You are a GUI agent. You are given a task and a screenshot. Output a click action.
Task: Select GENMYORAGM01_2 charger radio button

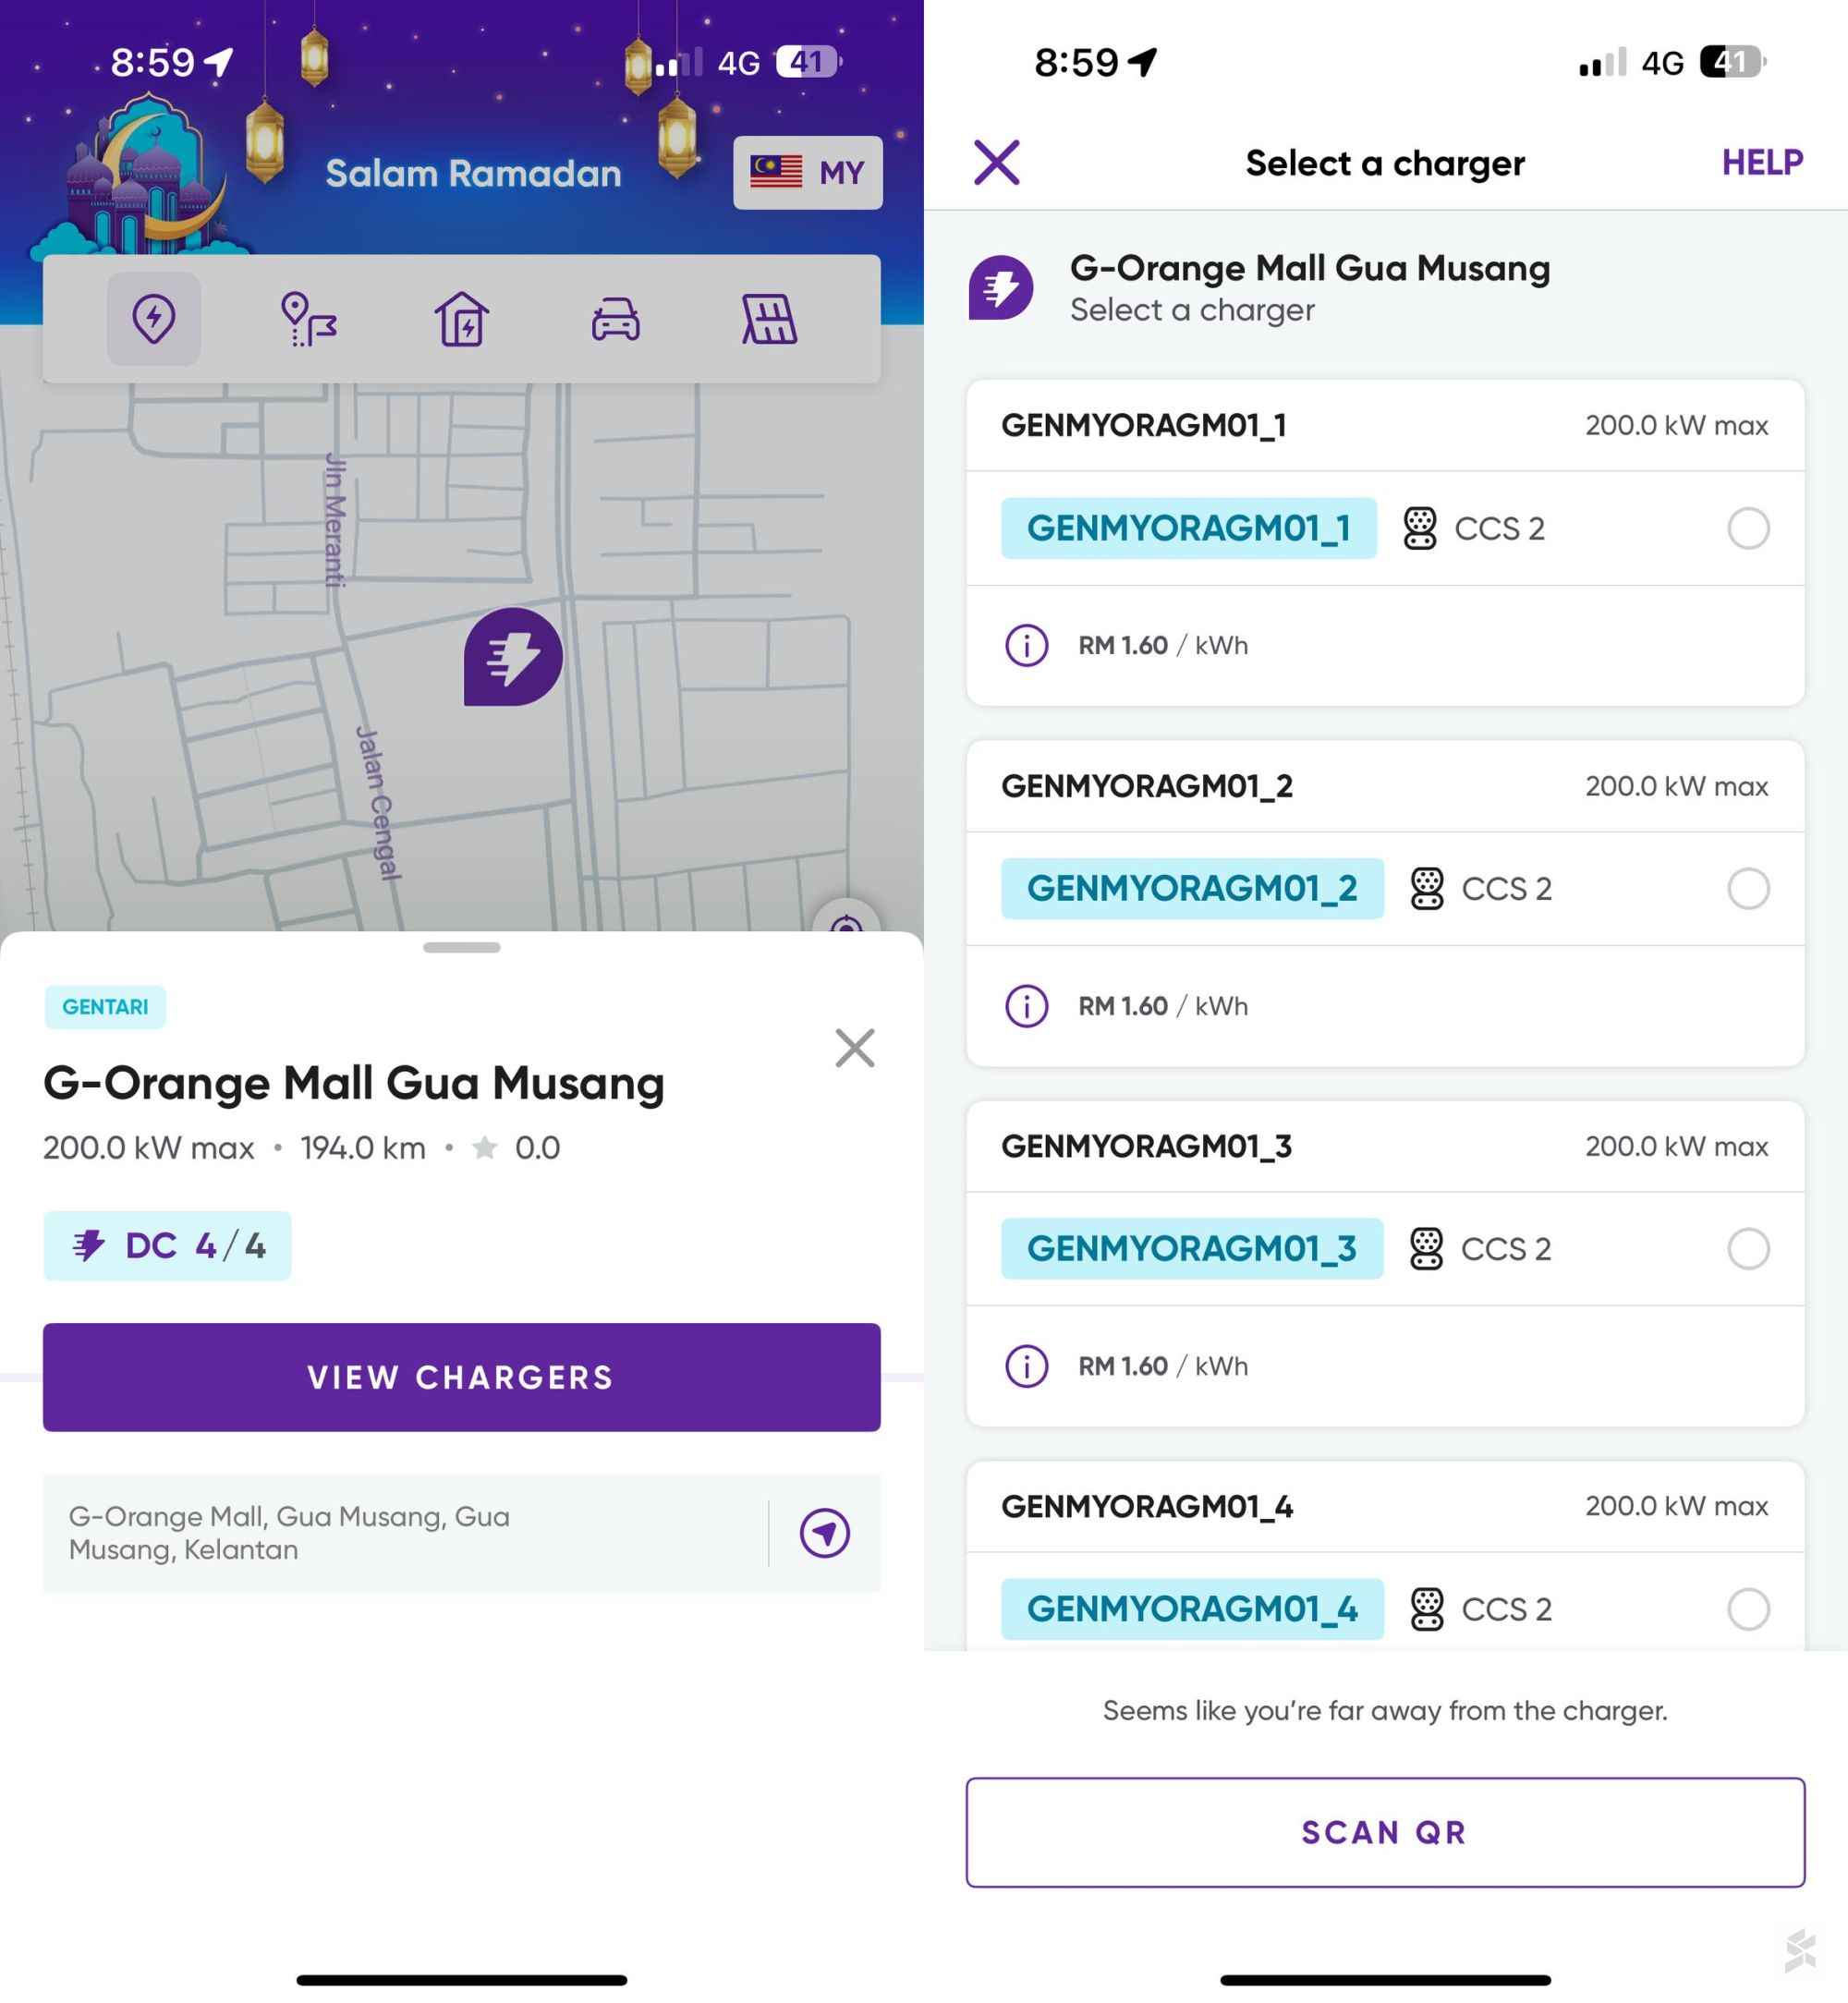click(1747, 888)
